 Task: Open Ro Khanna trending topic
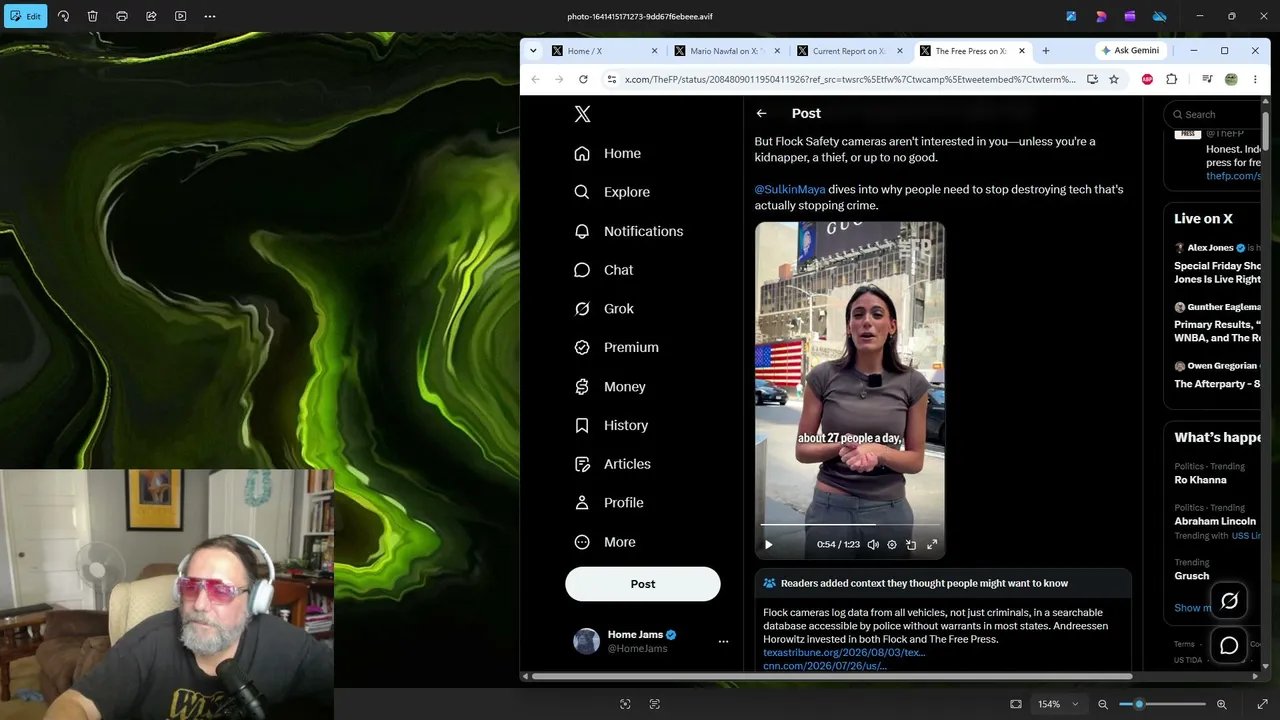tap(1200, 480)
